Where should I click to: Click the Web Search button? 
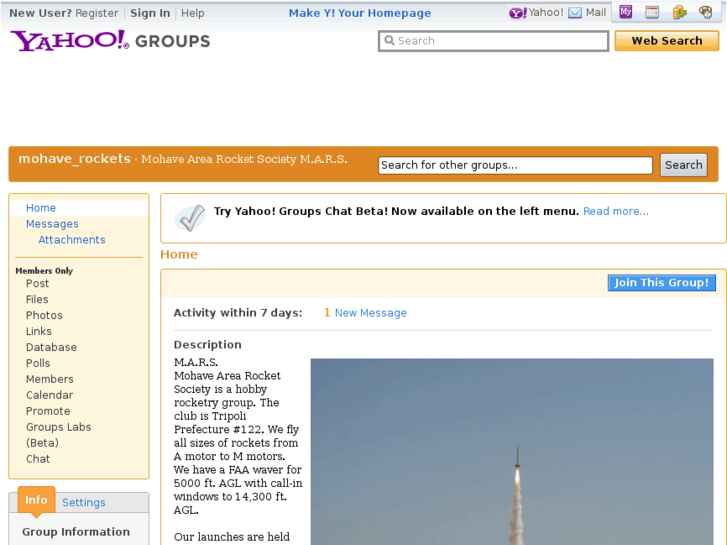(x=667, y=41)
